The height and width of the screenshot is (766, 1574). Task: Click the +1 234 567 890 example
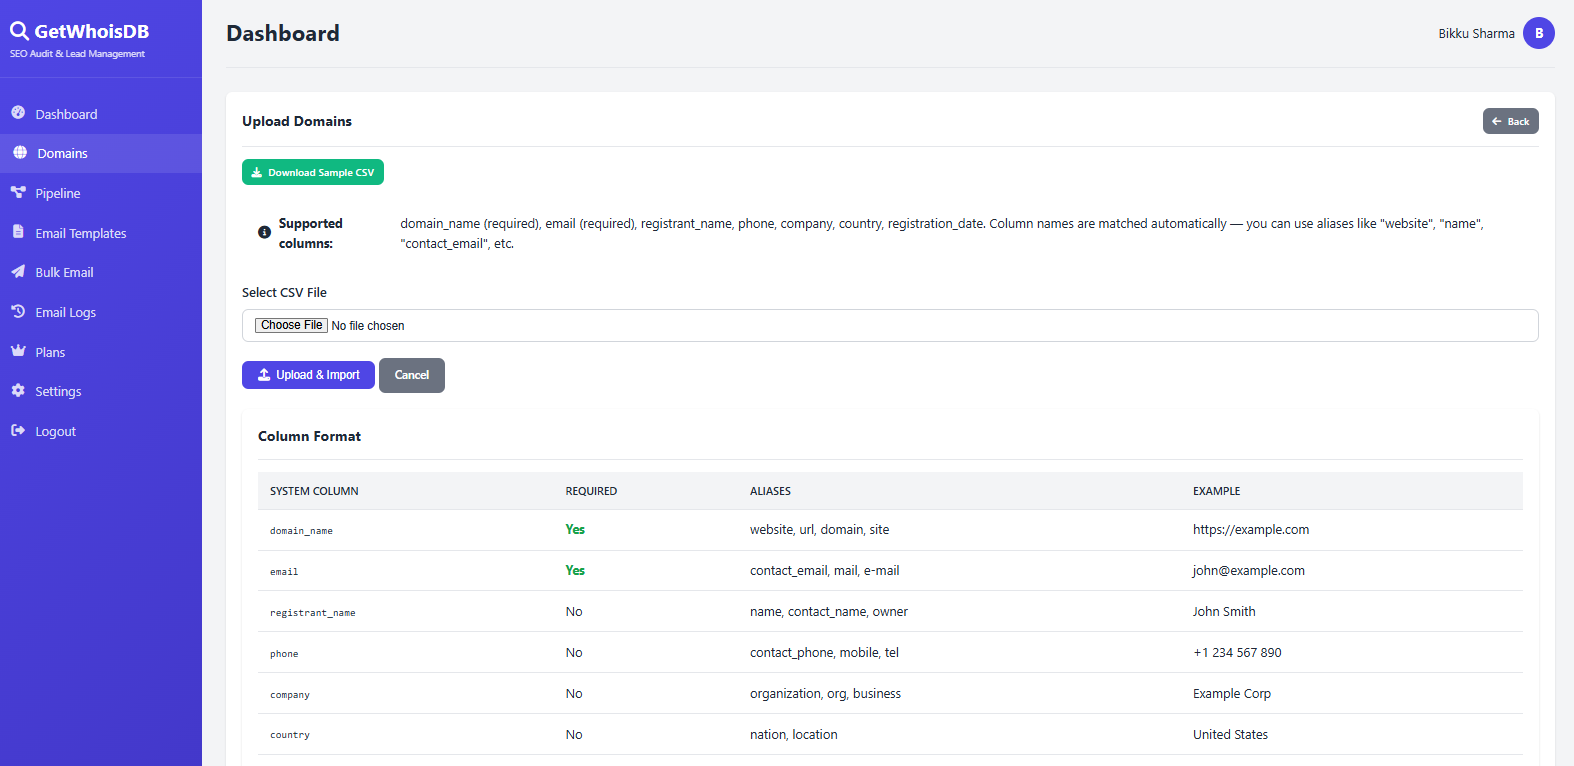(x=1237, y=653)
